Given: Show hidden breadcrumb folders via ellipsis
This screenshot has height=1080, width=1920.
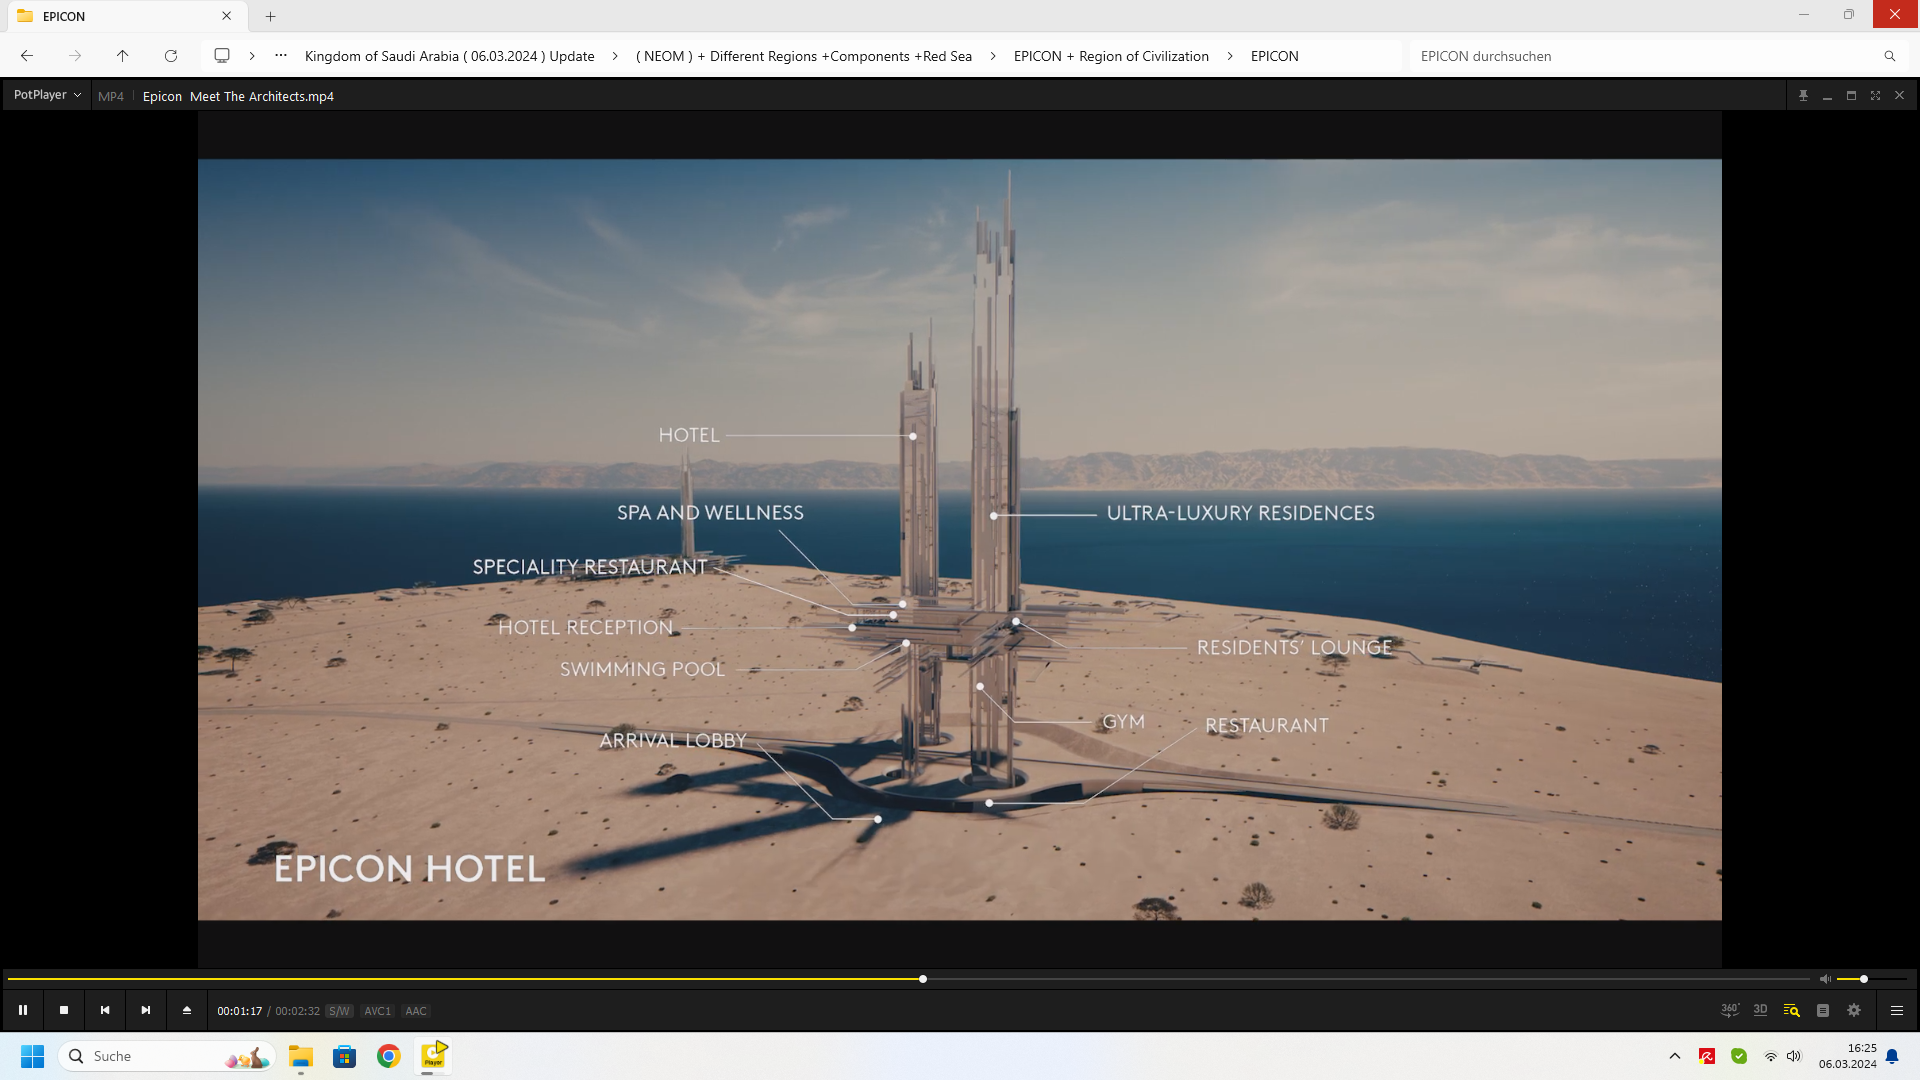Looking at the screenshot, I should (x=281, y=56).
